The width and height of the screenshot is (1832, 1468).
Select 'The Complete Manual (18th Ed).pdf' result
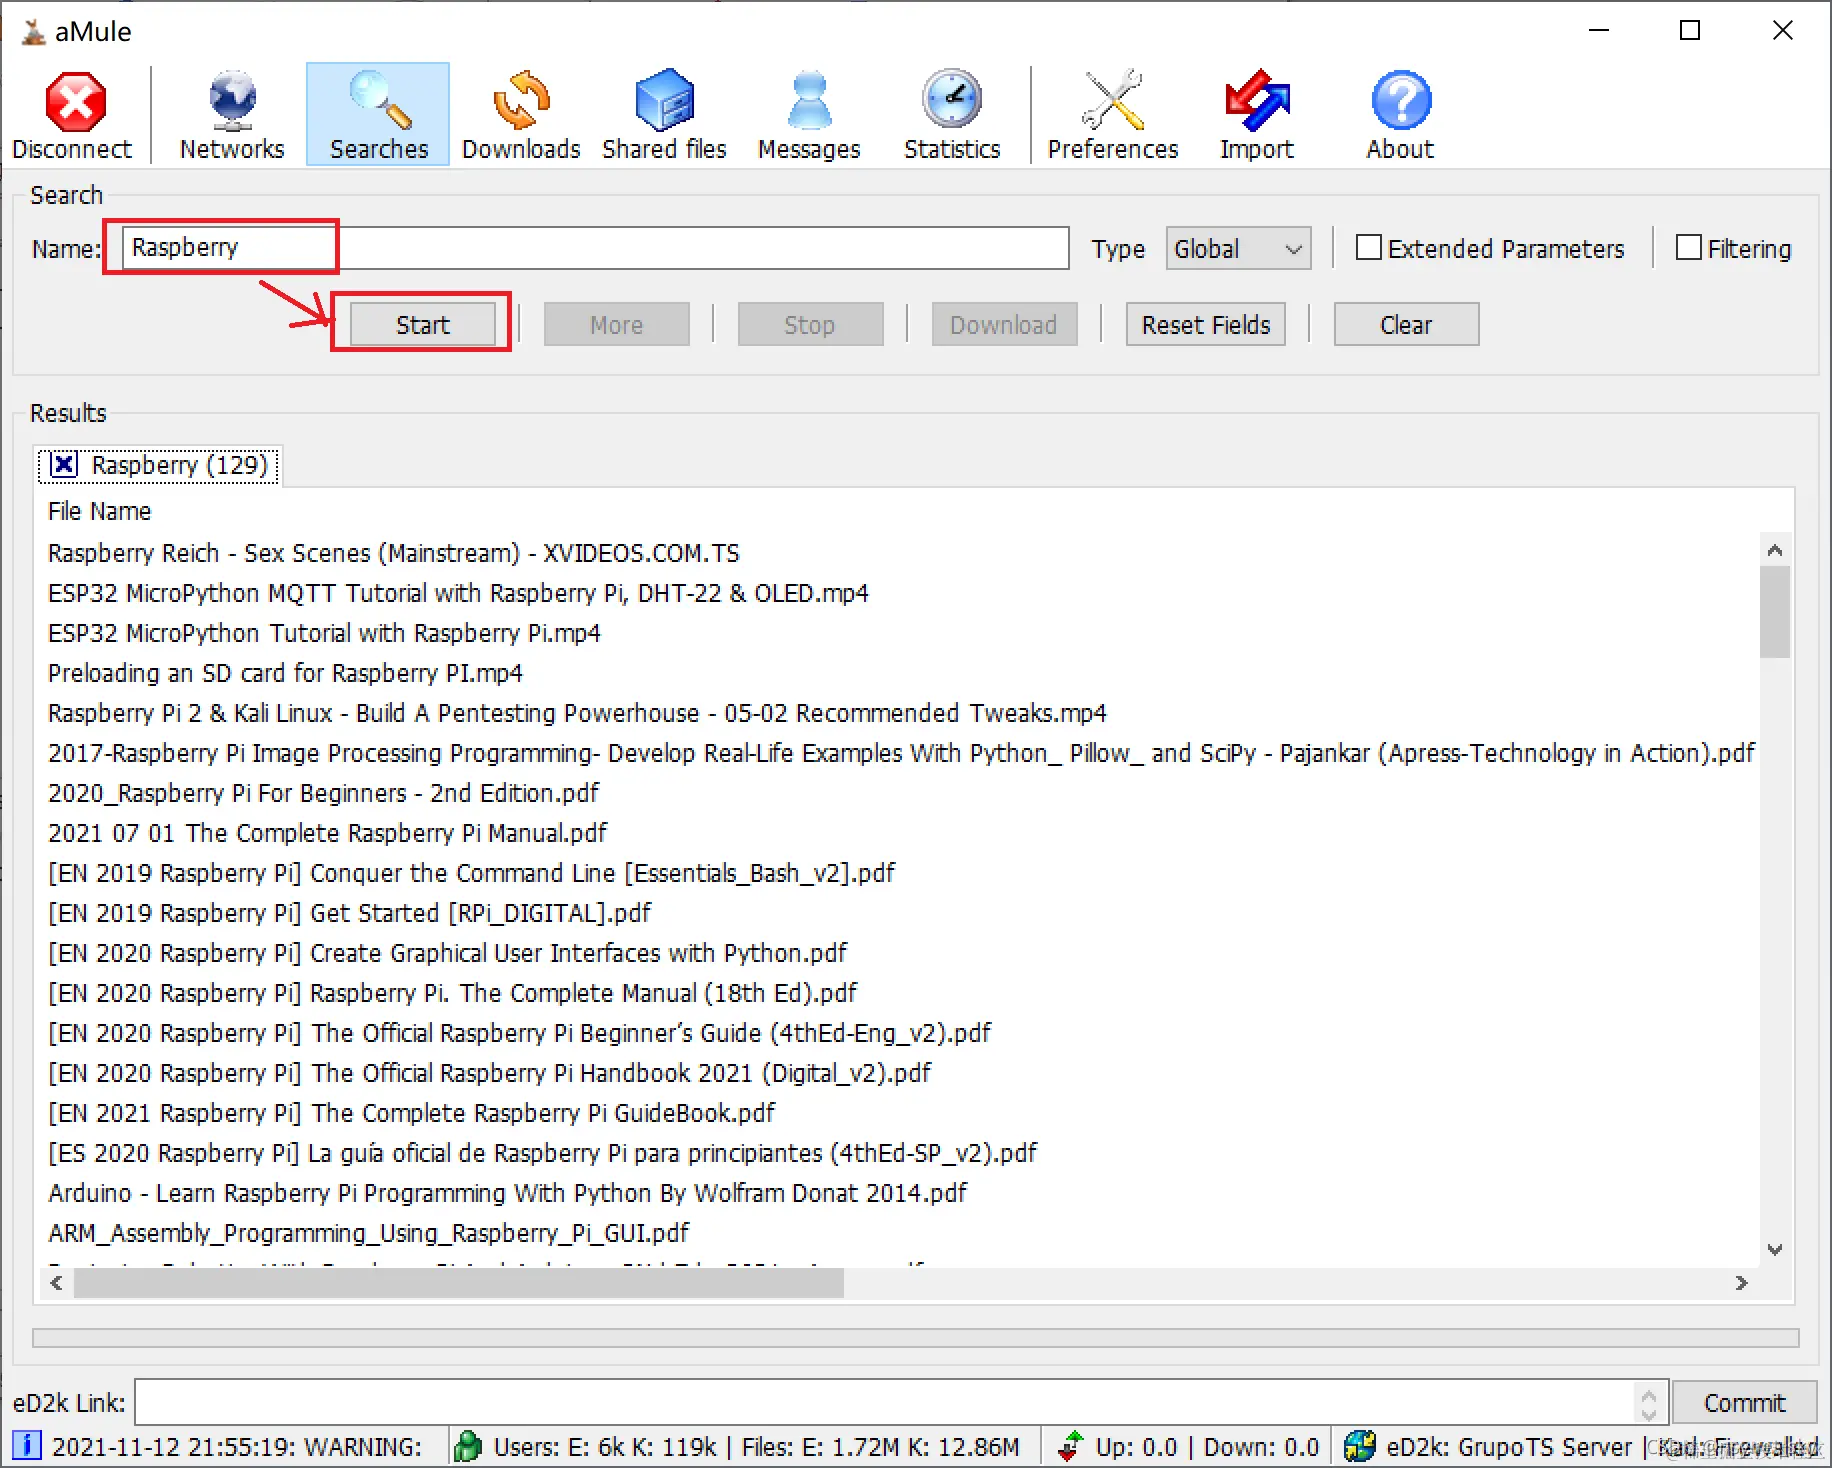tap(452, 993)
